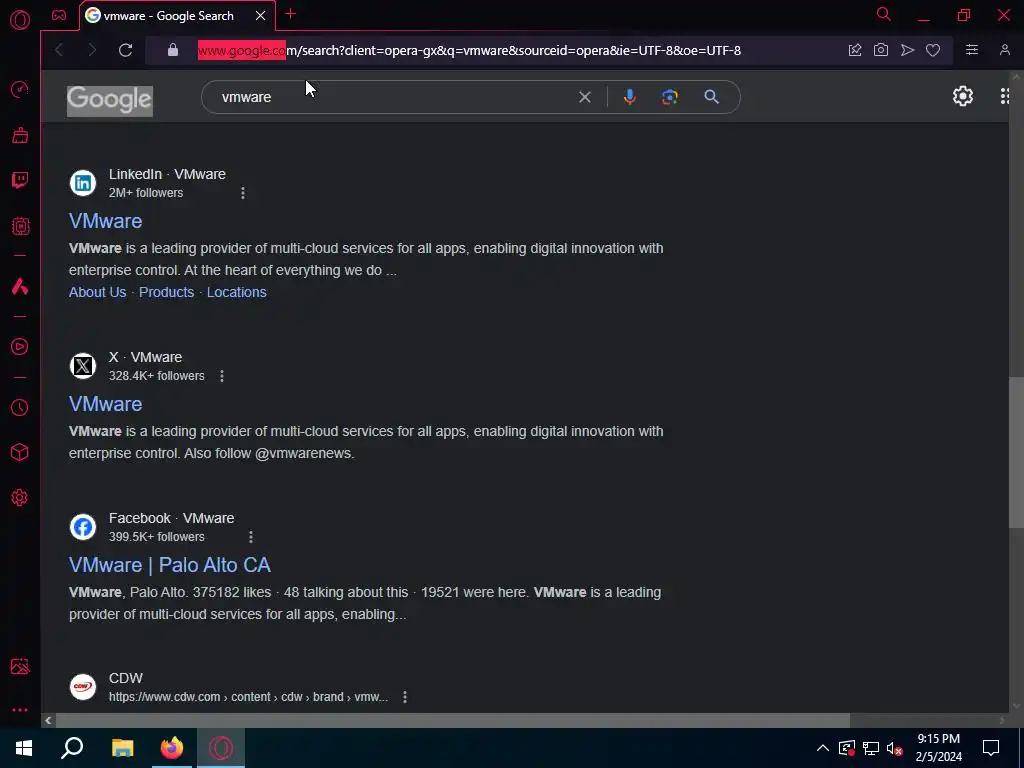View site security lock info
Screen dimensions: 1024x768
[172, 50]
